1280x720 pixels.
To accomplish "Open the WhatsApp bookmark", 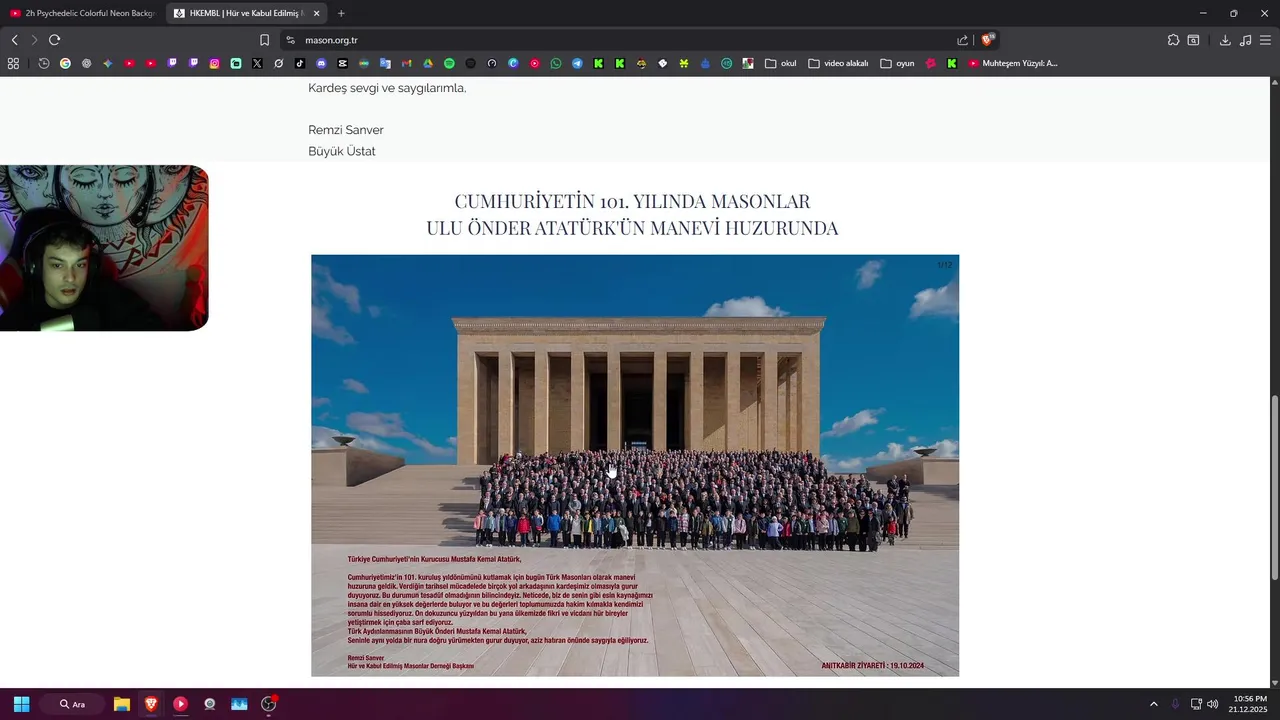I will pyautogui.click(x=556, y=63).
